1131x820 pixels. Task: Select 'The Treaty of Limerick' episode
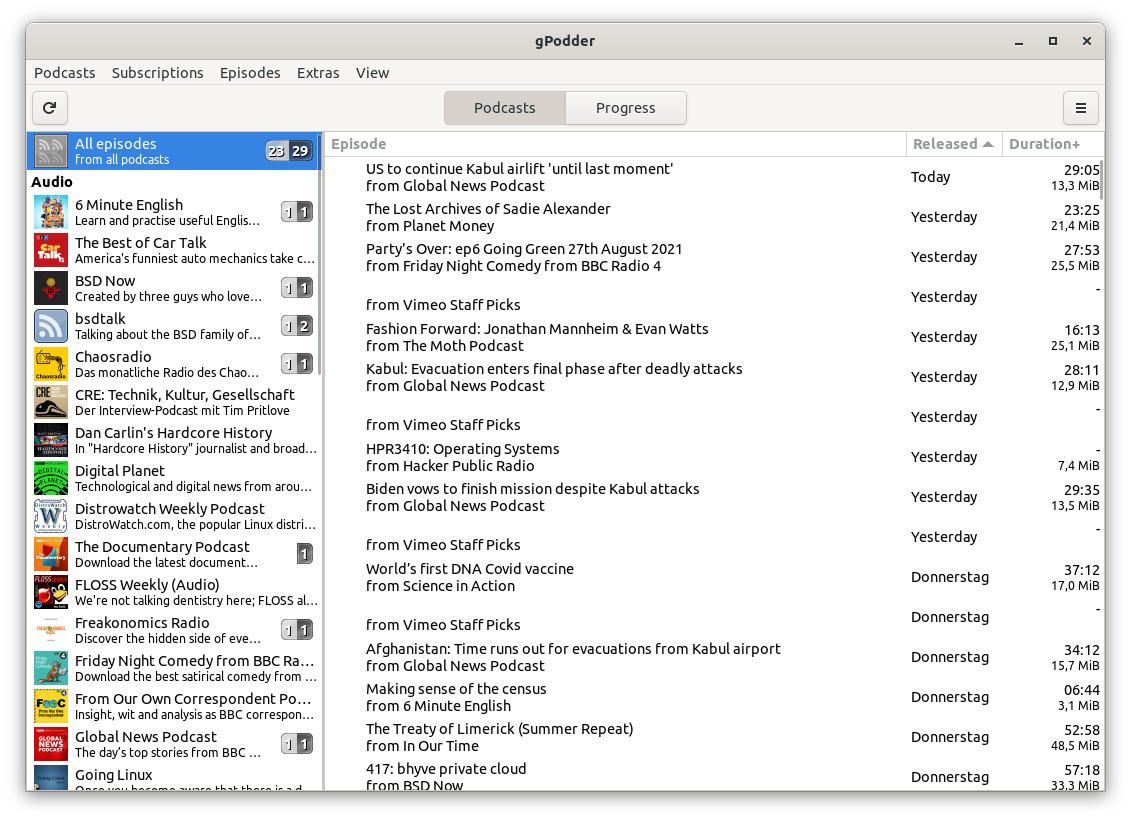[x=714, y=738]
